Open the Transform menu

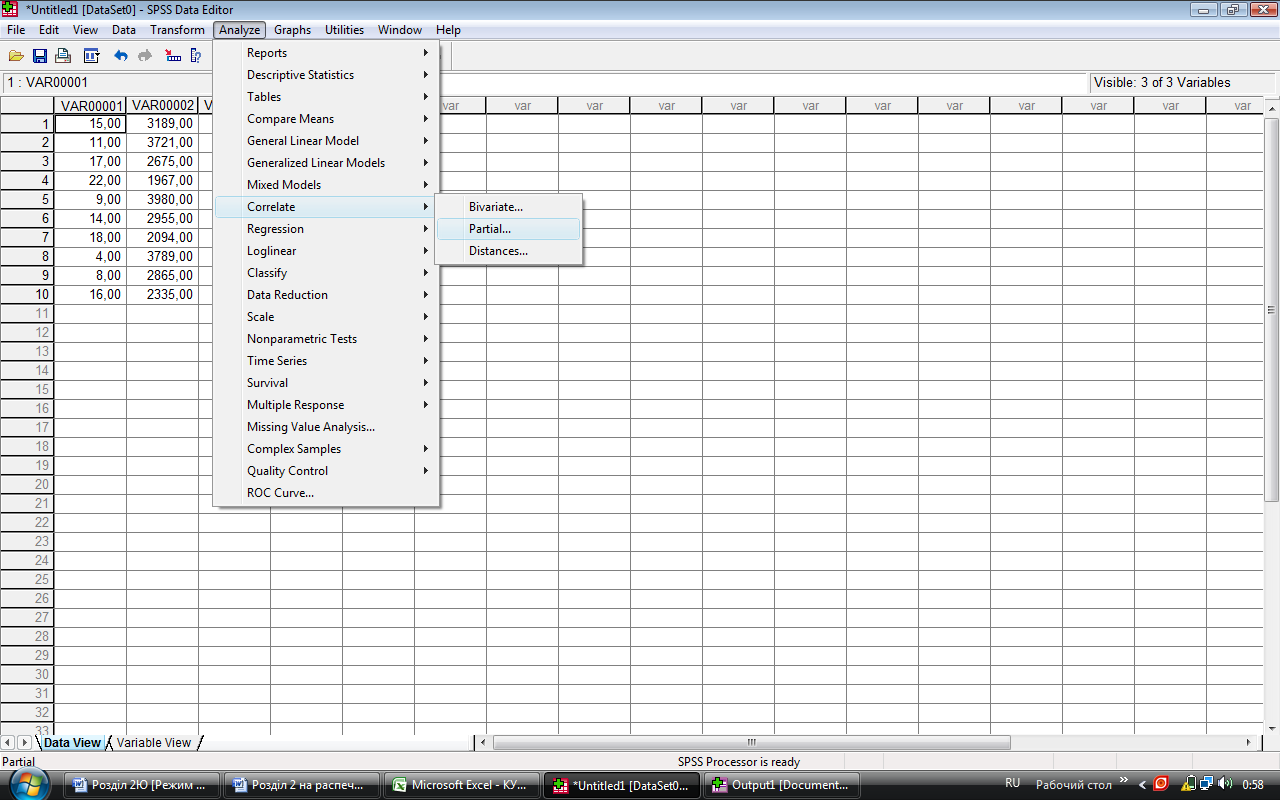[x=177, y=30]
